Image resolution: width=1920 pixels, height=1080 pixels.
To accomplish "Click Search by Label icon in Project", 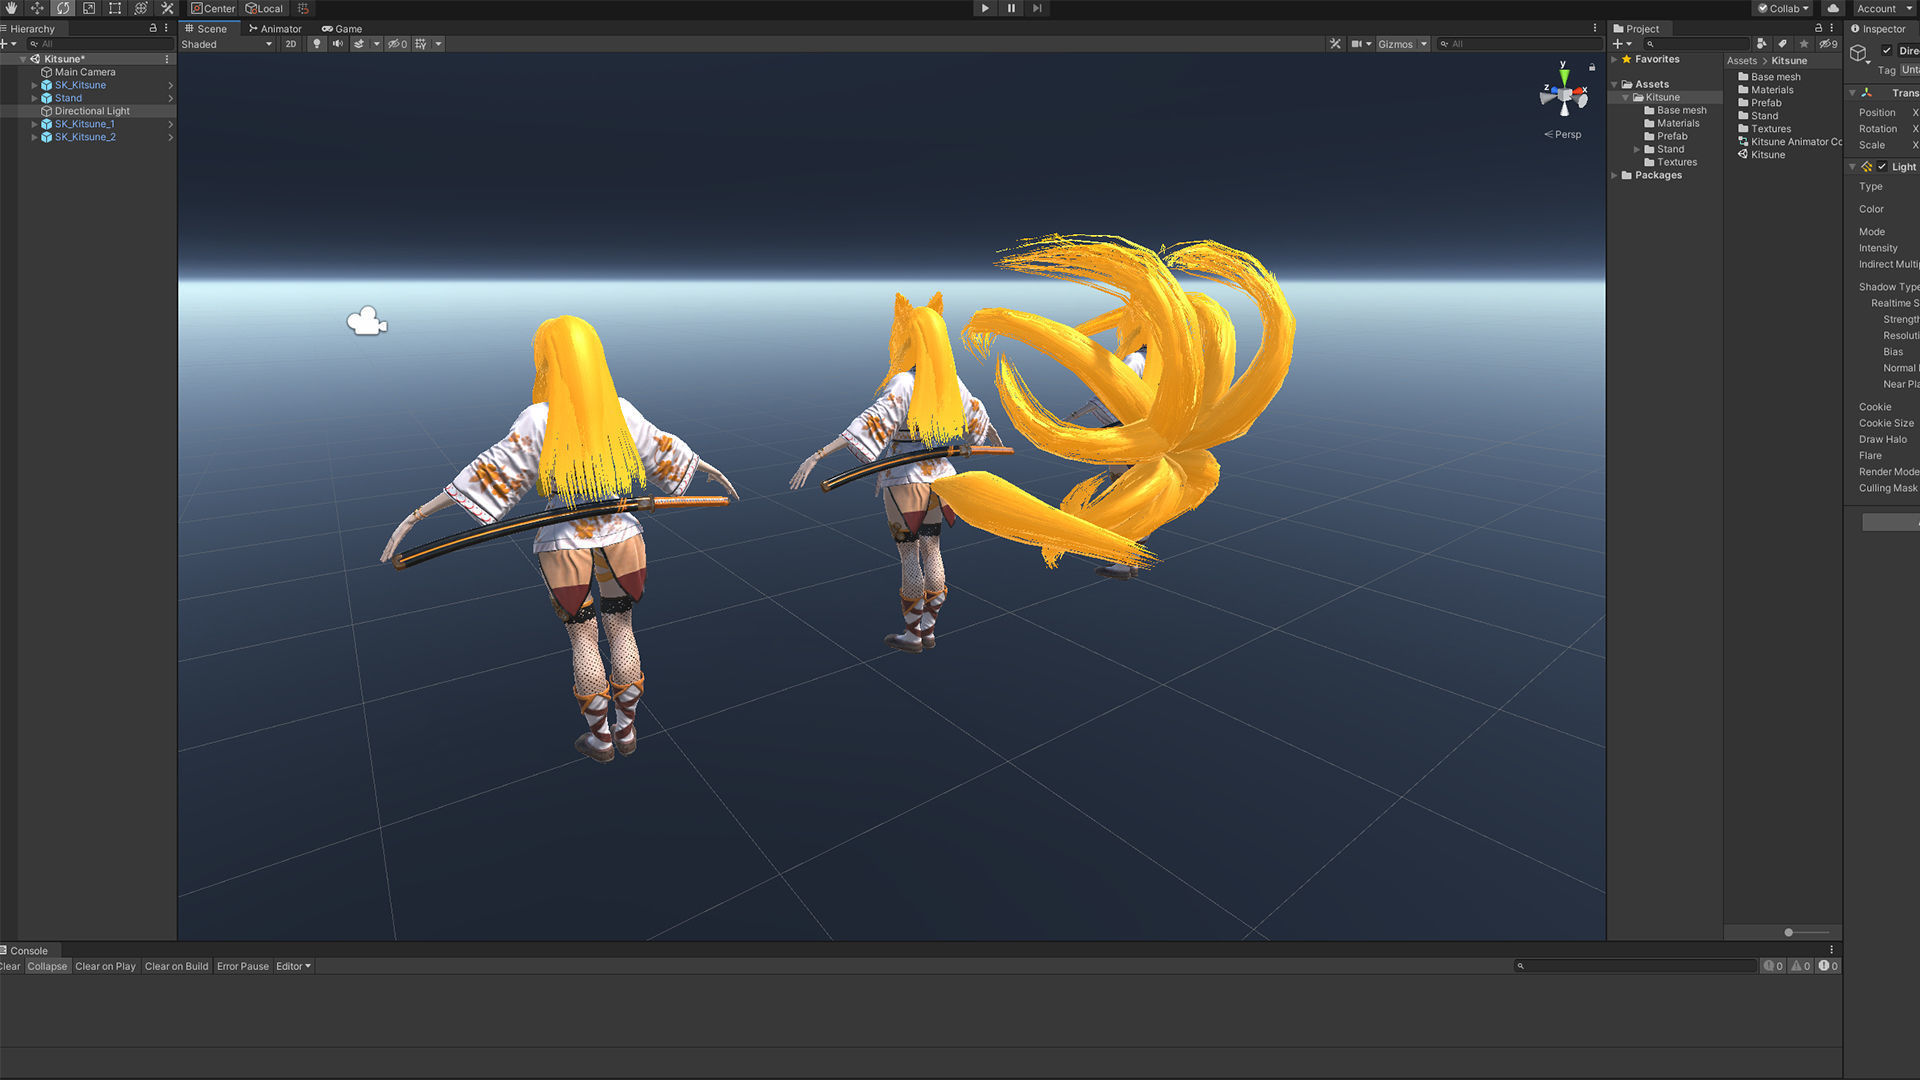I will 1782,44.
